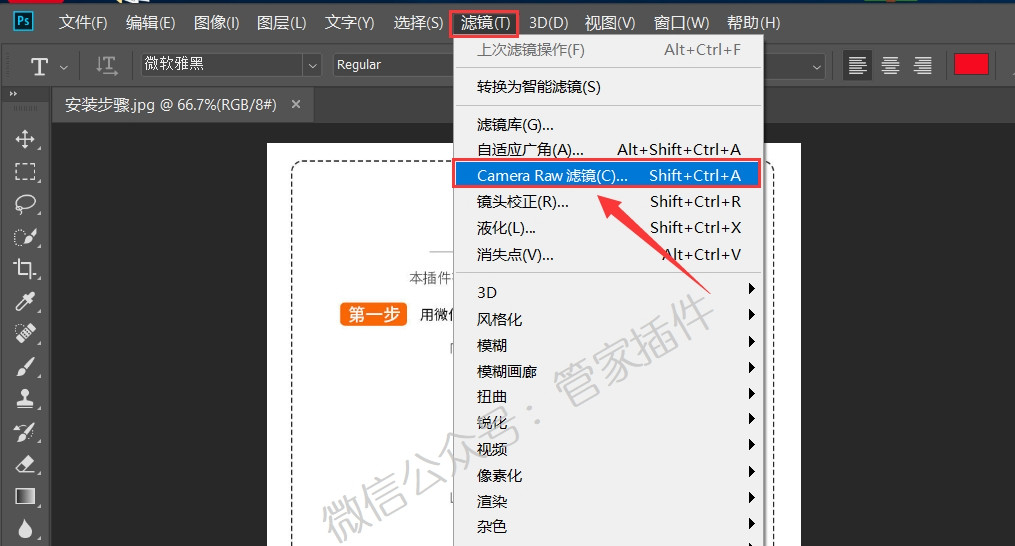Select the Lasso tool

tap(25, 204)
